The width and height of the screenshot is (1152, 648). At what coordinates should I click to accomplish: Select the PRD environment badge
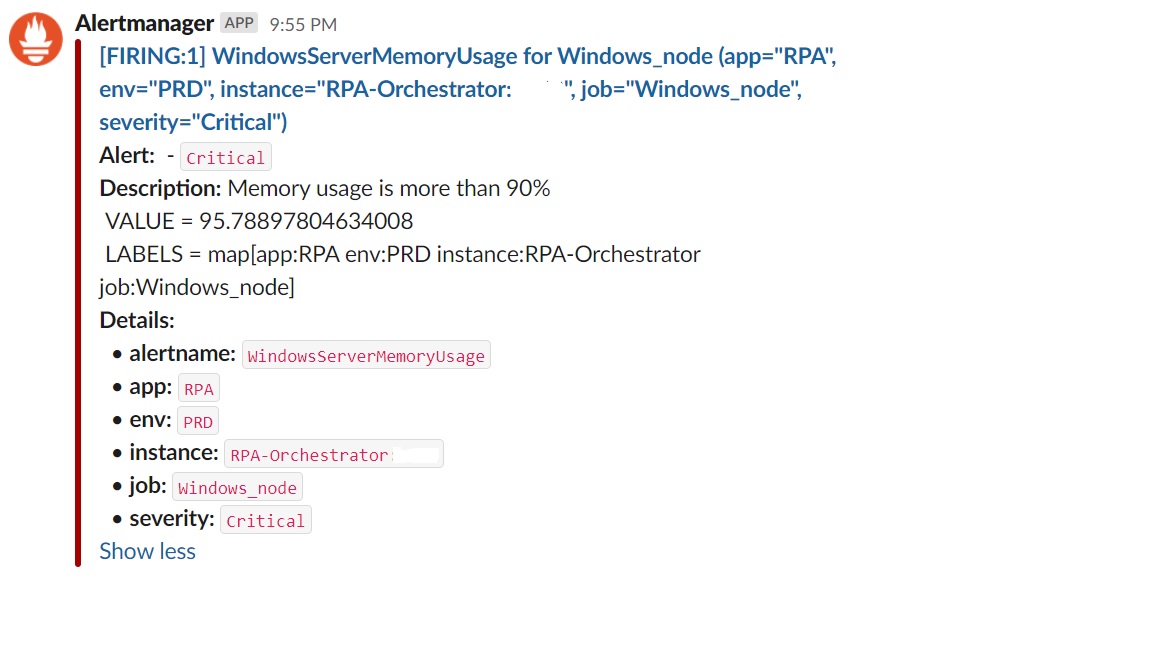click(197, 421)
